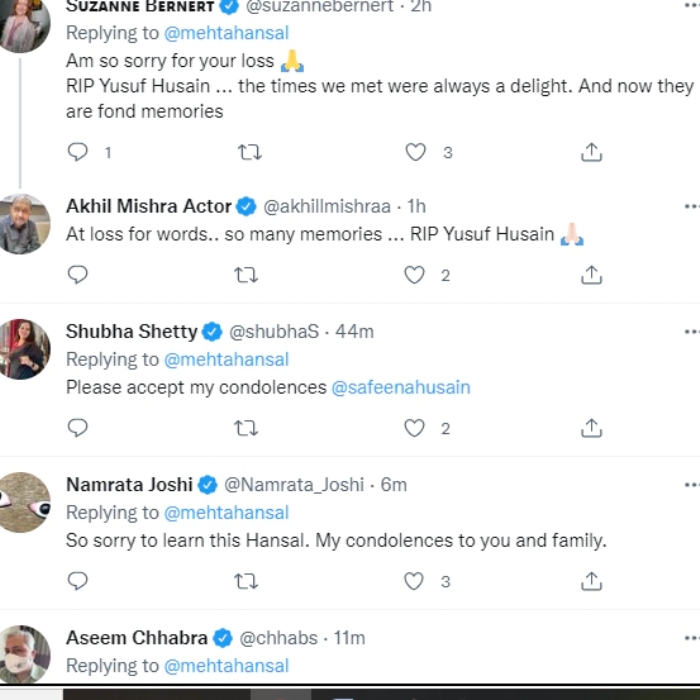Reply to Akhil Mishra Actor's tweet
Image resolution: width=700 pixels, height=700 pixels.
pos(78,275)
